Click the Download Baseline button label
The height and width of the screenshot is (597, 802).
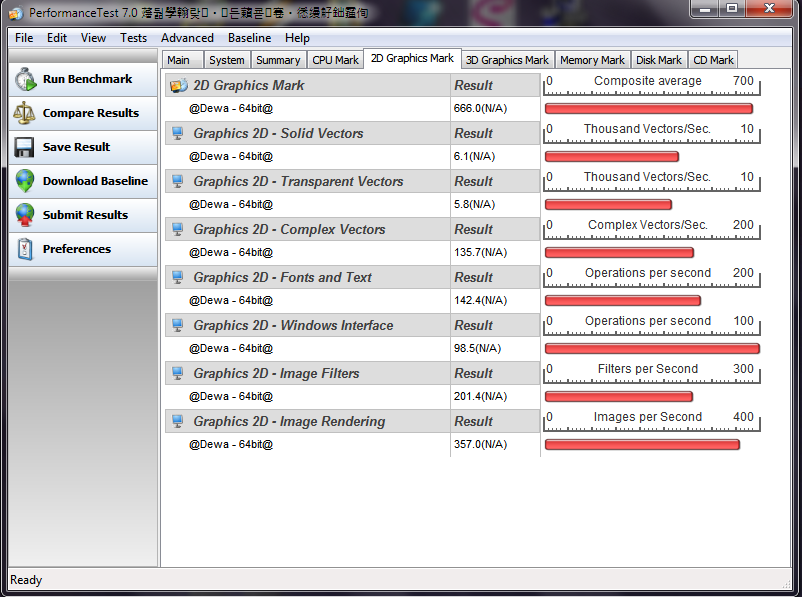pyautogui.click(x=95, y=181)
